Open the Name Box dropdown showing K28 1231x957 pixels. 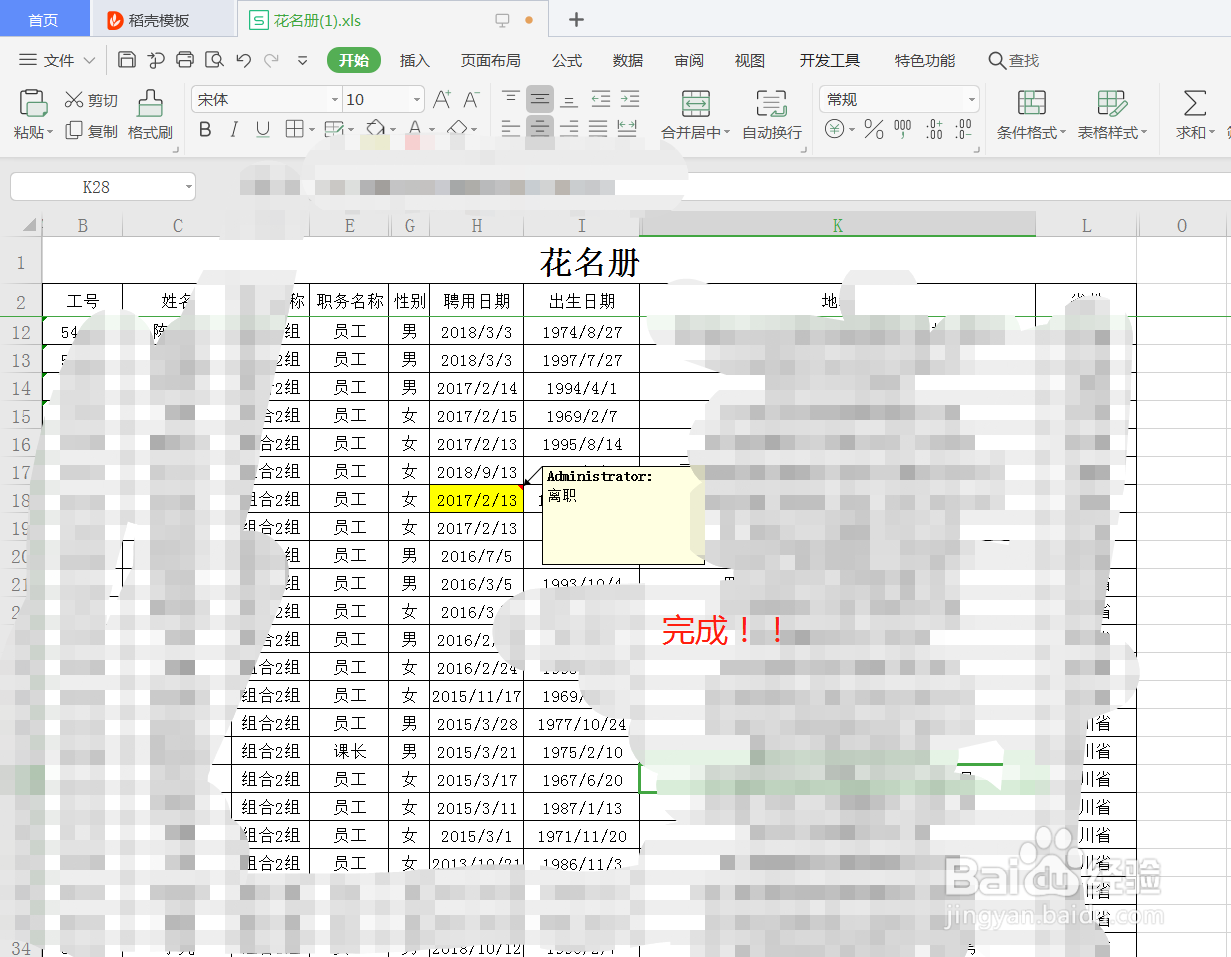click(189, 187)
